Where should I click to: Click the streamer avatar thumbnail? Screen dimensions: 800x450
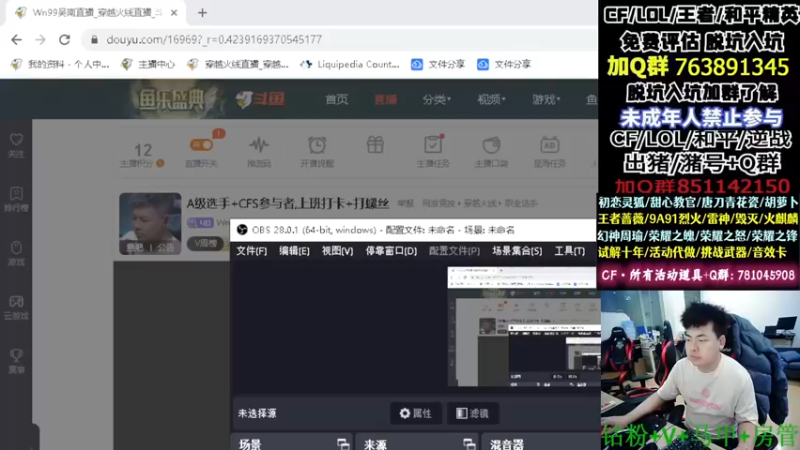[x=150, y=223]
